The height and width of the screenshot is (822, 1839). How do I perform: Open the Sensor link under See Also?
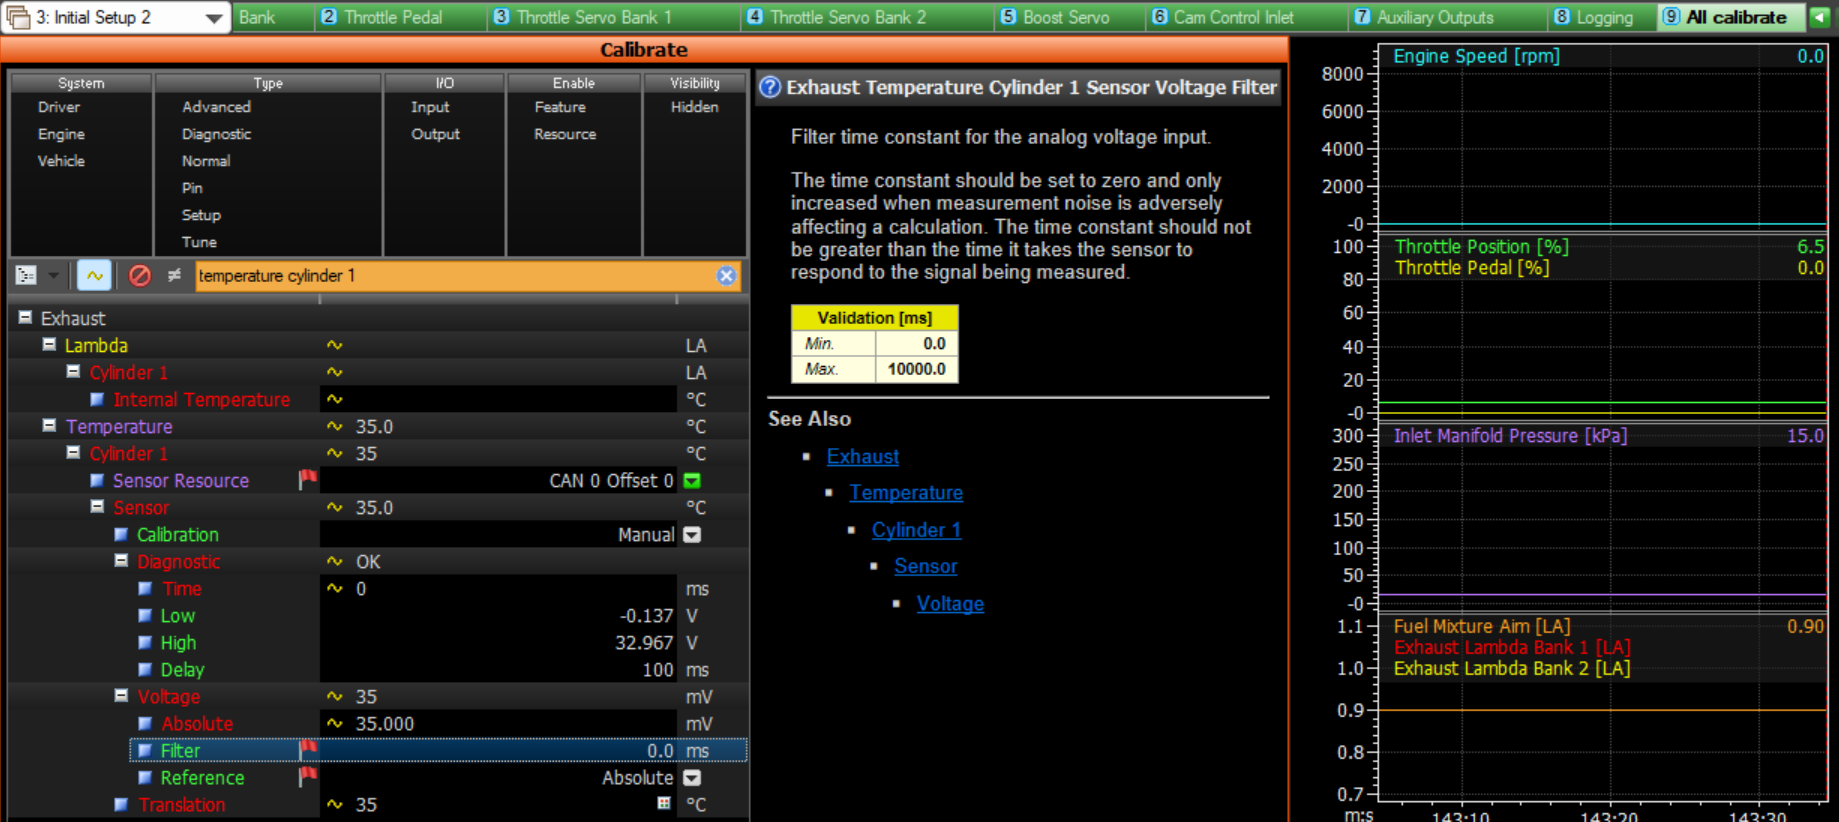point(926,566)
